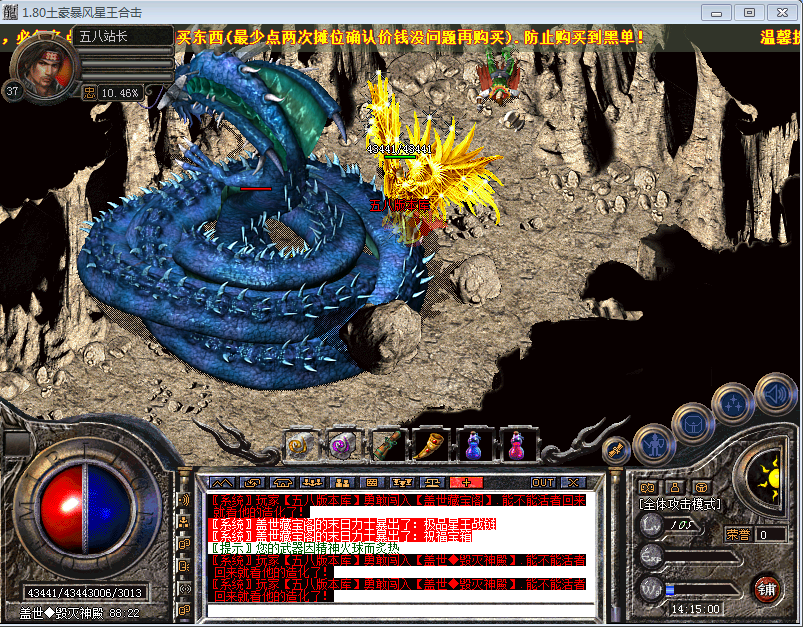Click the mountain icon in chat toolbar
This screenshot has width=803, height=627.
pyautogui.click(x=222, y=483)
